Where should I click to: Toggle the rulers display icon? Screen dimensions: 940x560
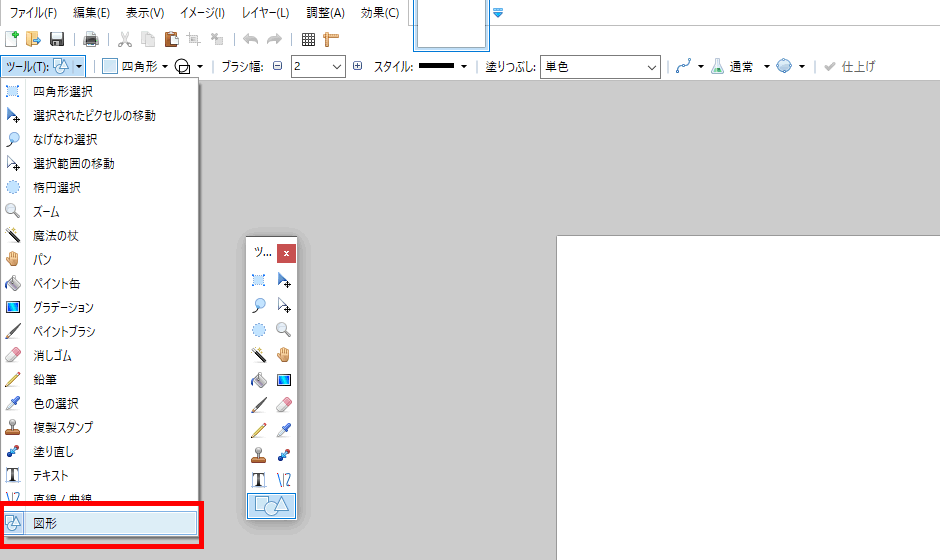pyautogui.click(x=331, y=40)
